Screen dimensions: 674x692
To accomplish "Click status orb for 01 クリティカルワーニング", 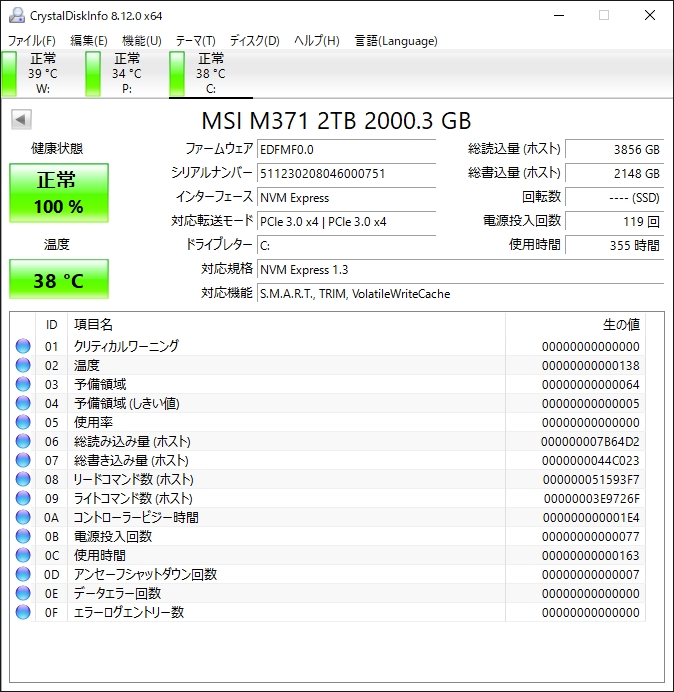I will click(x=23, y=346).
